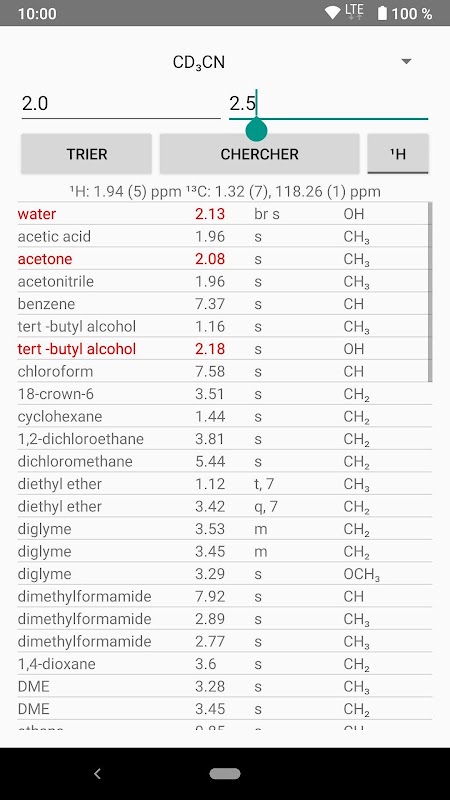Viewport: 450px width, 800px height.
Task: Select the 1,4-dioxane row
Action: tap(224, 664)
